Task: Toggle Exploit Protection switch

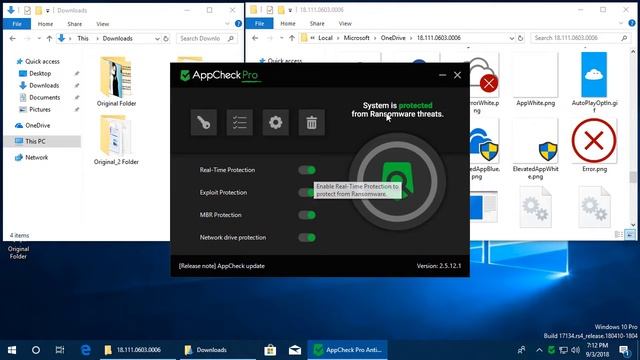Action: coord(306,192)
